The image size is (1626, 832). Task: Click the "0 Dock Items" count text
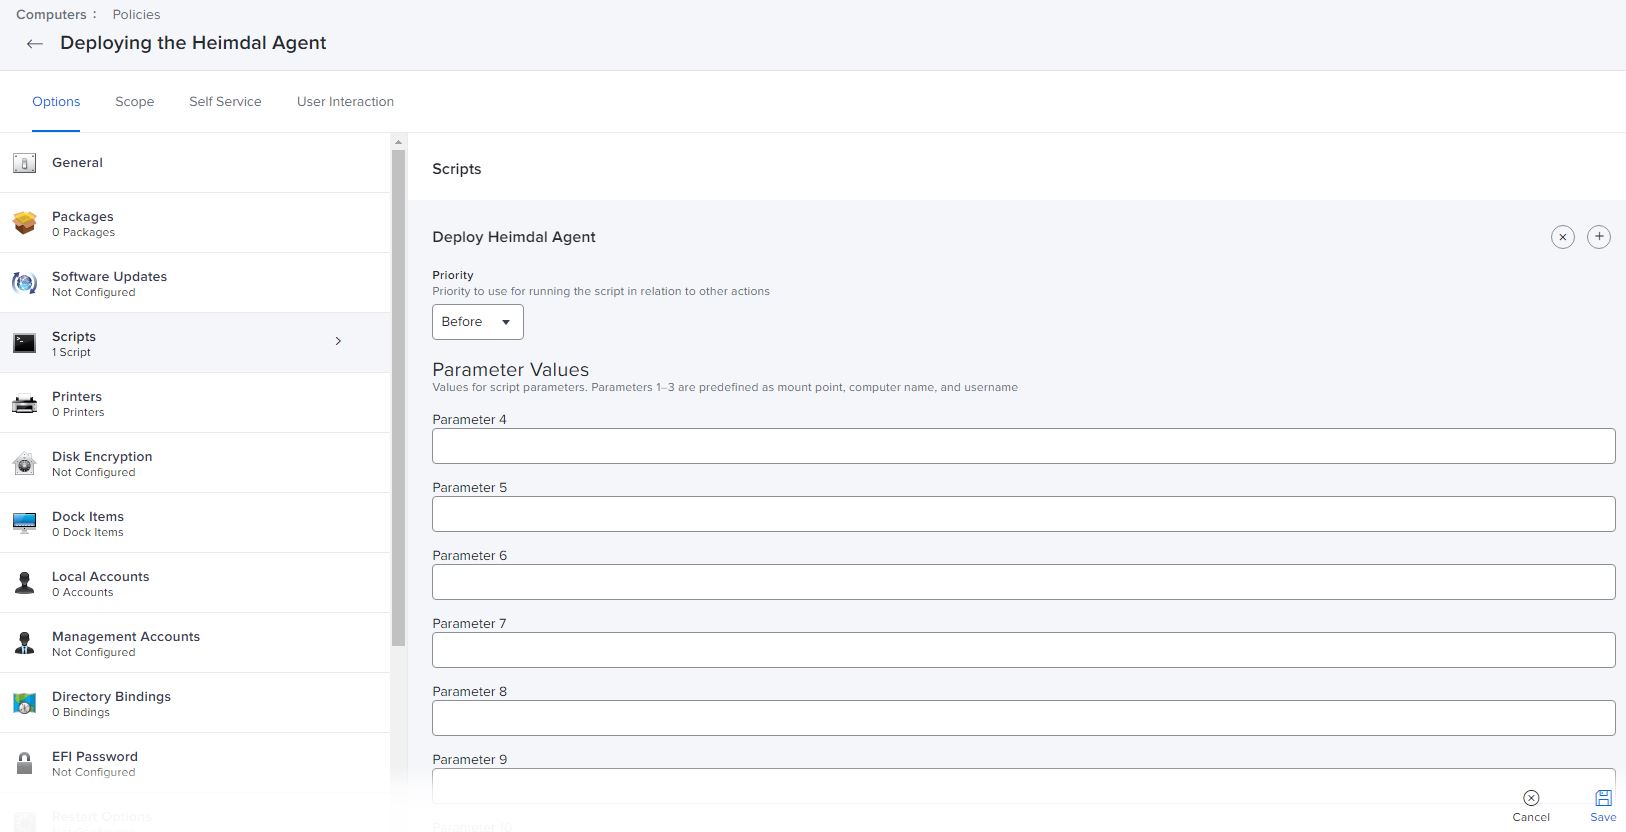pos(88,533)
